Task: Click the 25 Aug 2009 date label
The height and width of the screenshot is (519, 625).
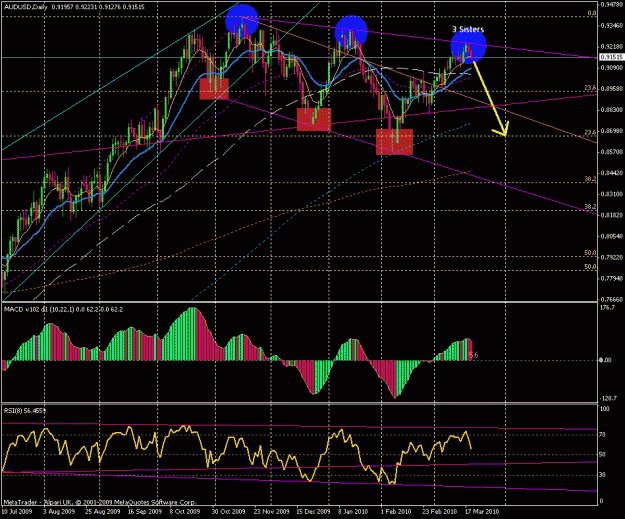Action: 103,511
